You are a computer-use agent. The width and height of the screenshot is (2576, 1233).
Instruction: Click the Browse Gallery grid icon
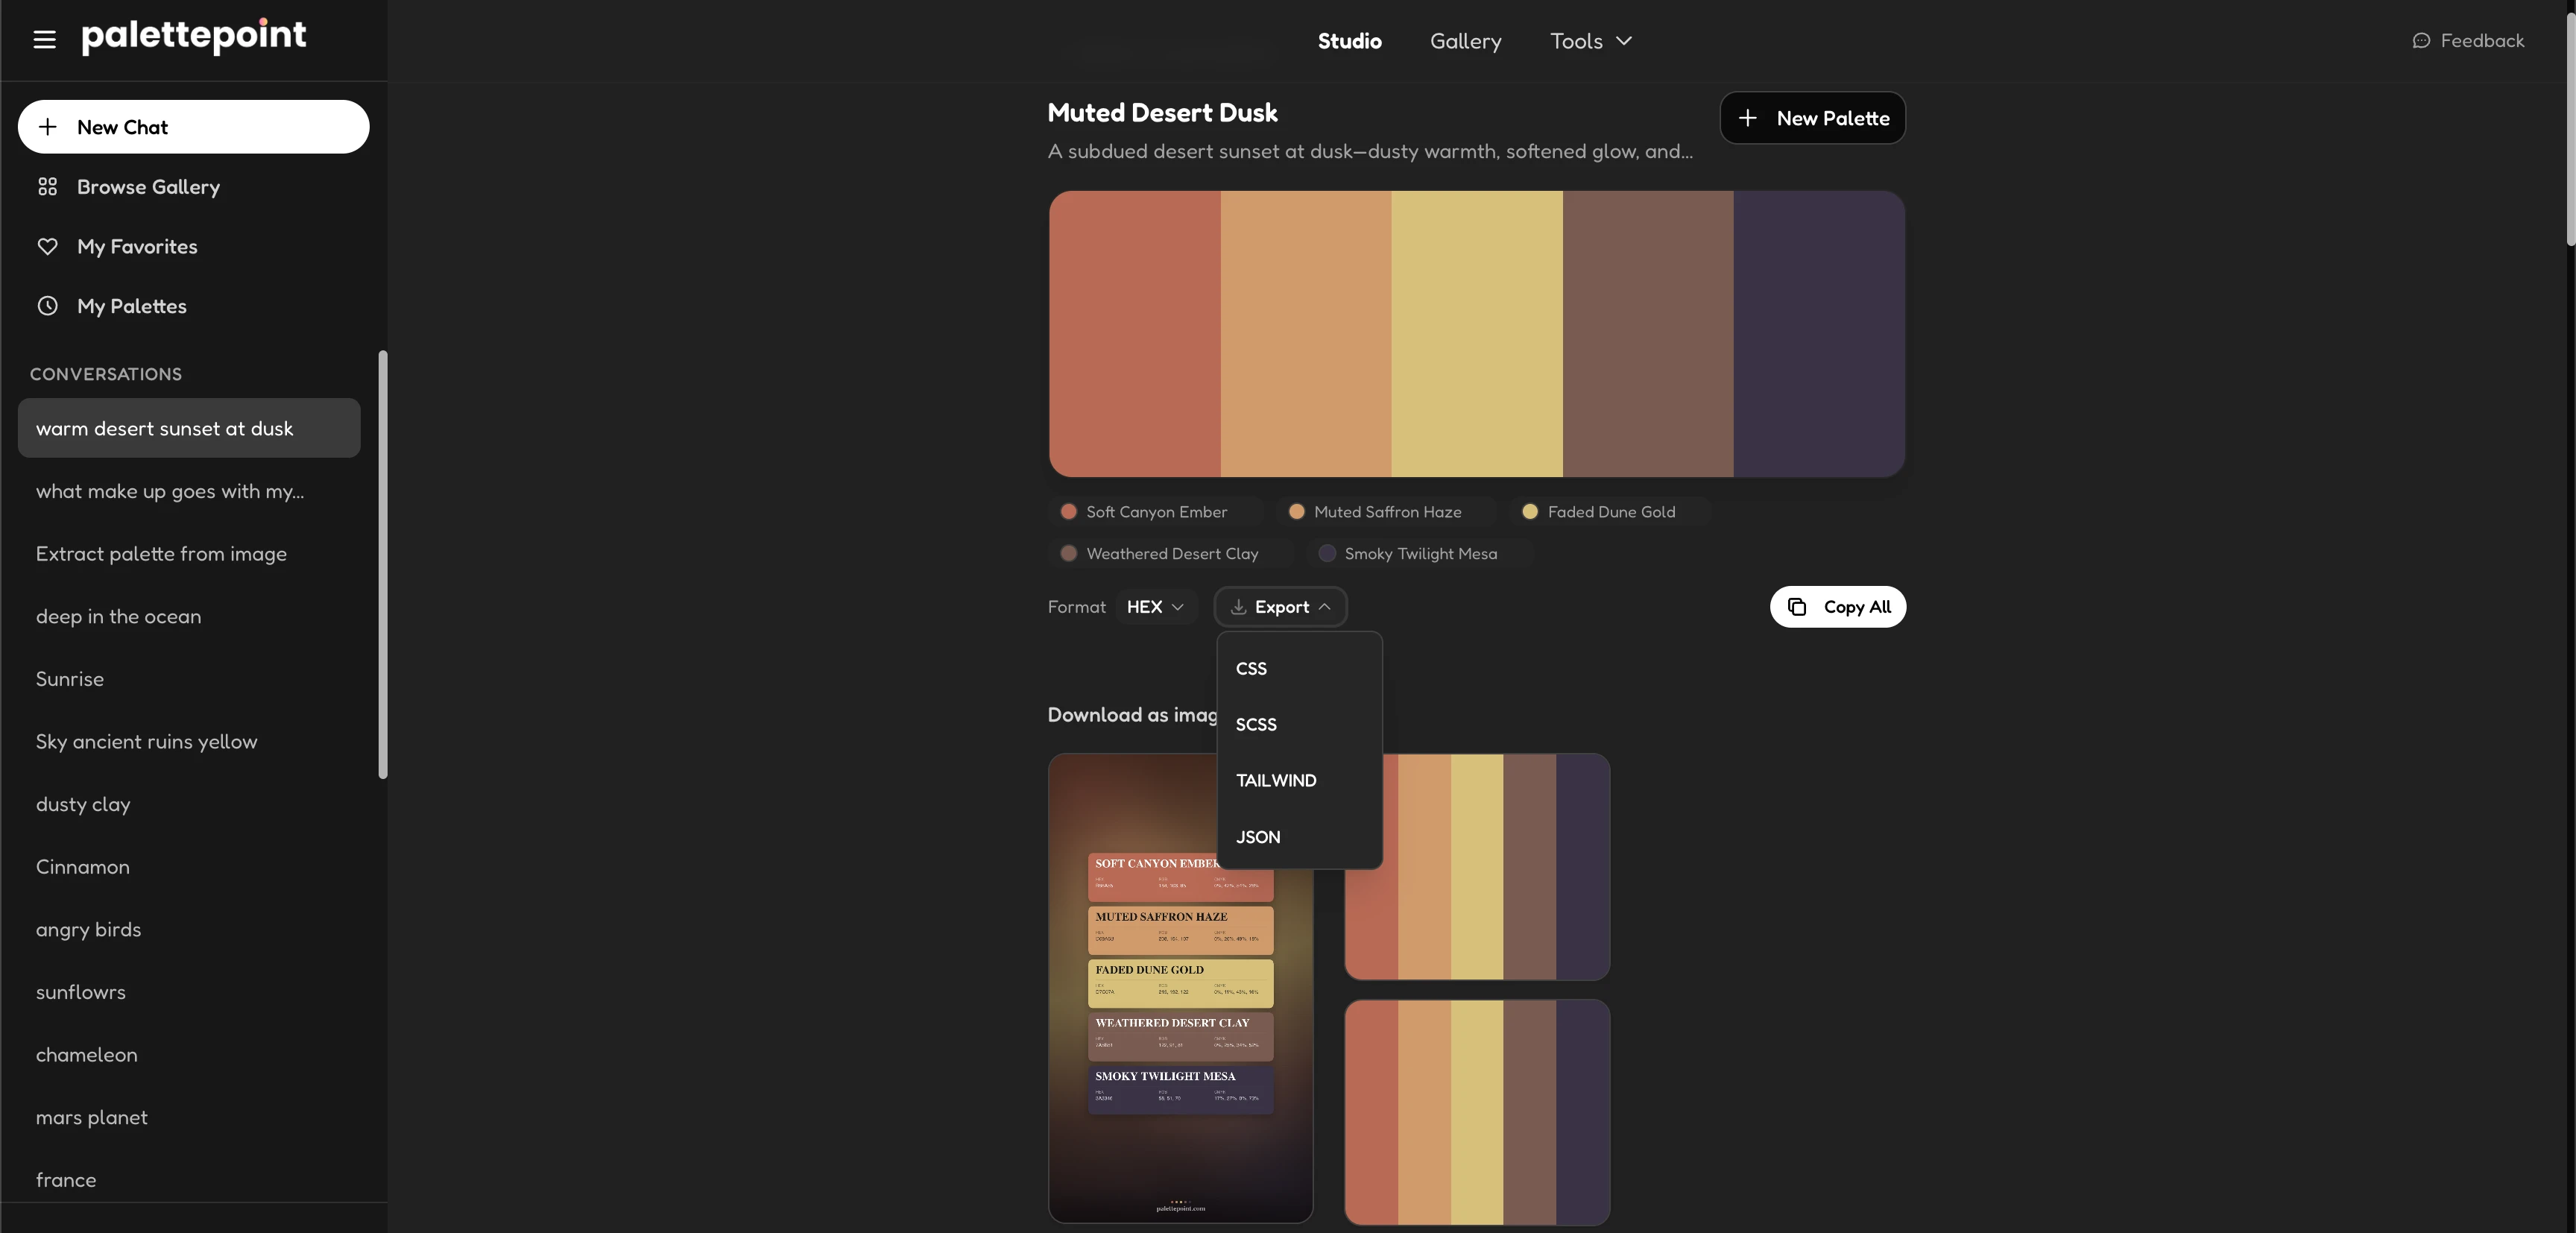[47, 187]
